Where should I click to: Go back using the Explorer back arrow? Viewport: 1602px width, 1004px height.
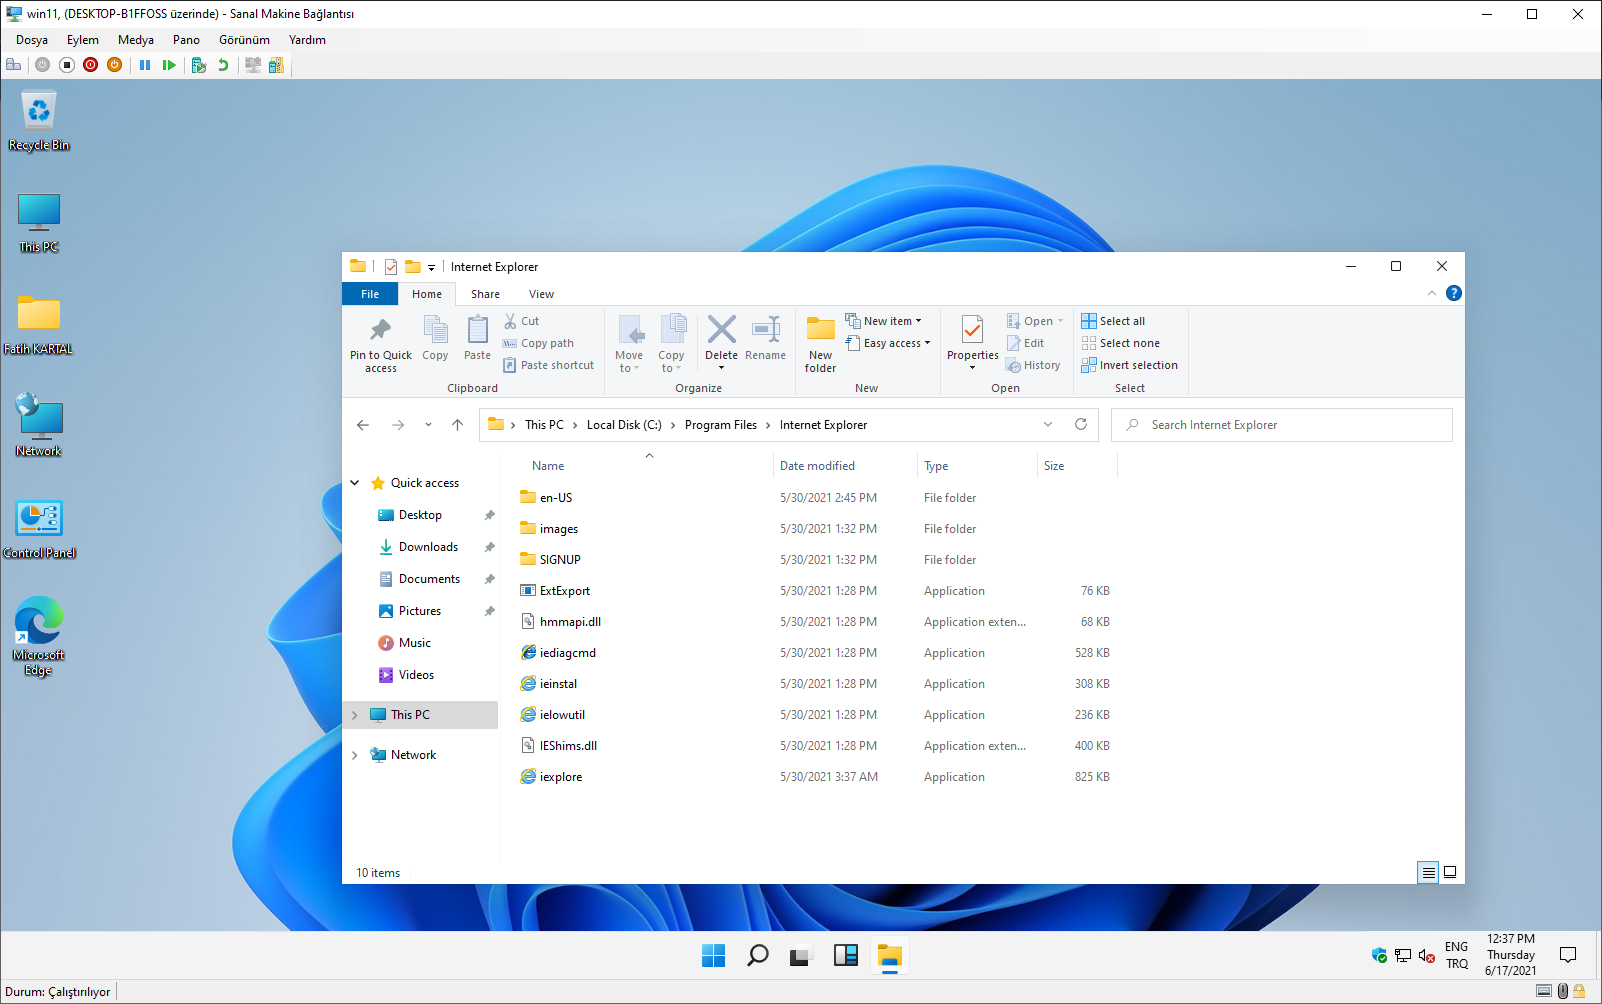coord(363,425)
